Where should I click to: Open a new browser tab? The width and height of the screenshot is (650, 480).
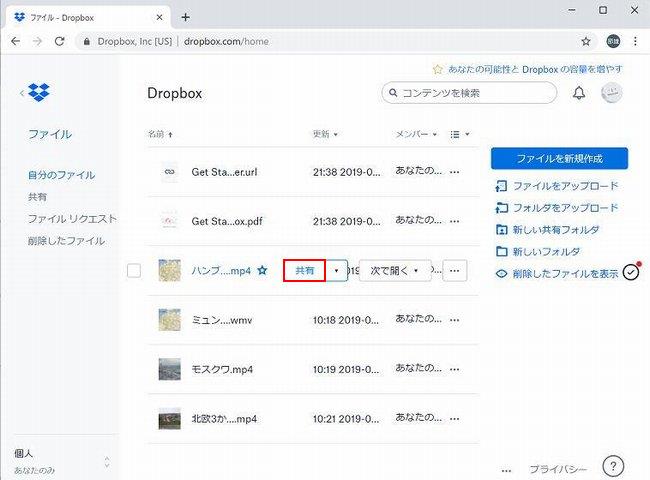point(186,17)
